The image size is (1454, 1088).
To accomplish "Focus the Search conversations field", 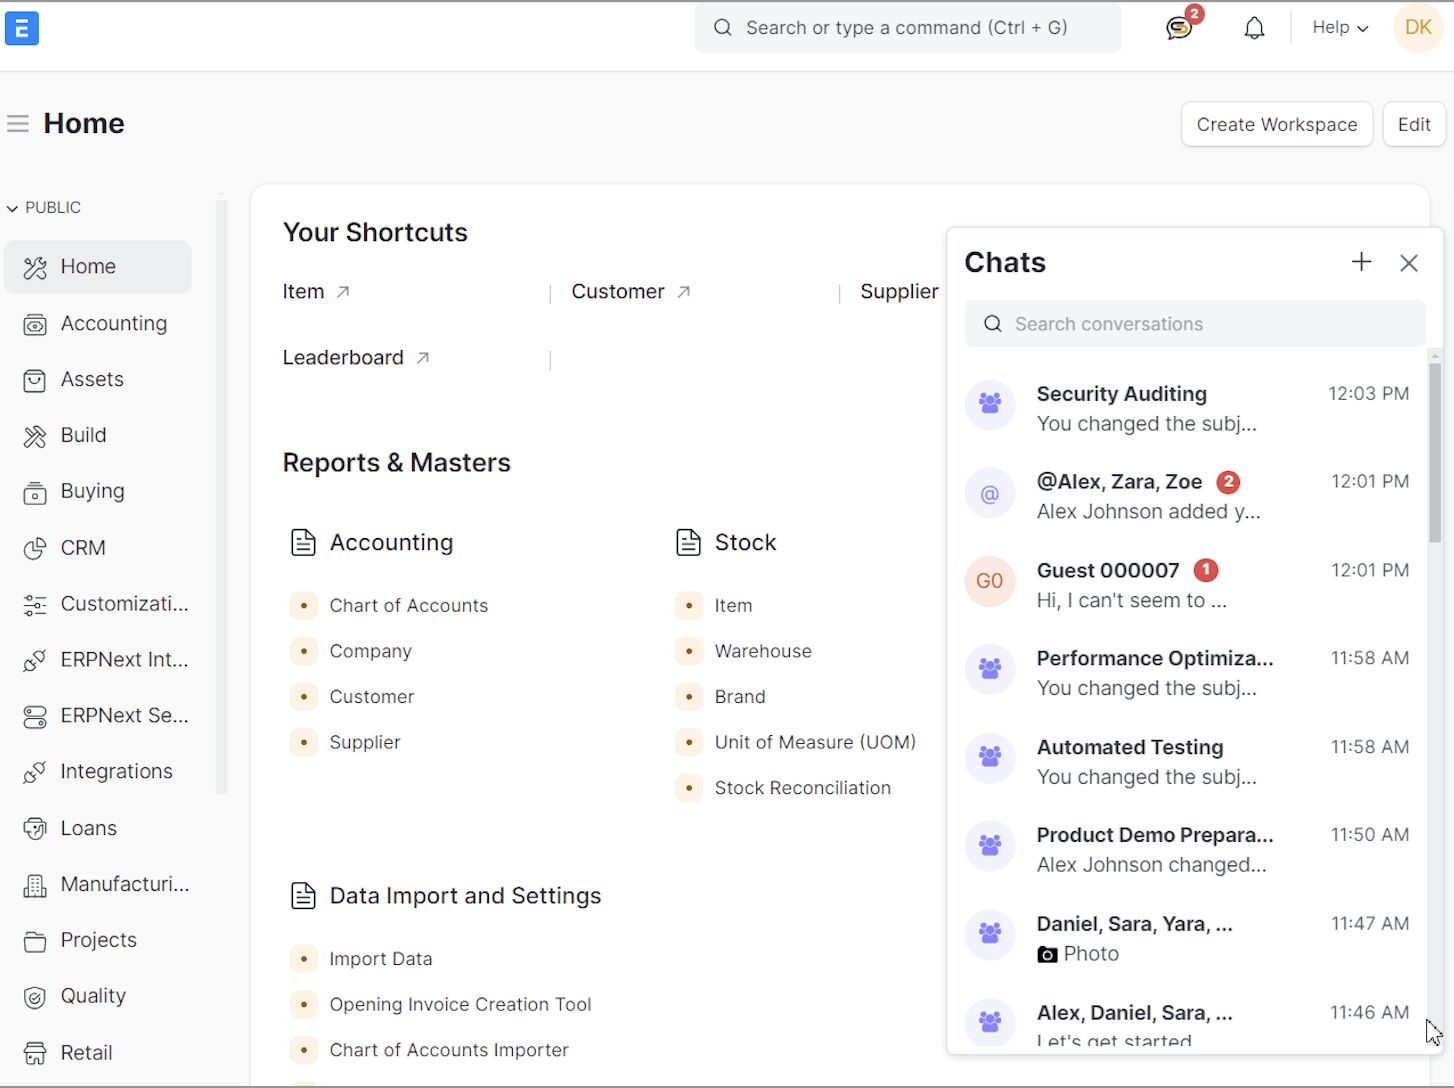I will click(x=1195, y=324).
